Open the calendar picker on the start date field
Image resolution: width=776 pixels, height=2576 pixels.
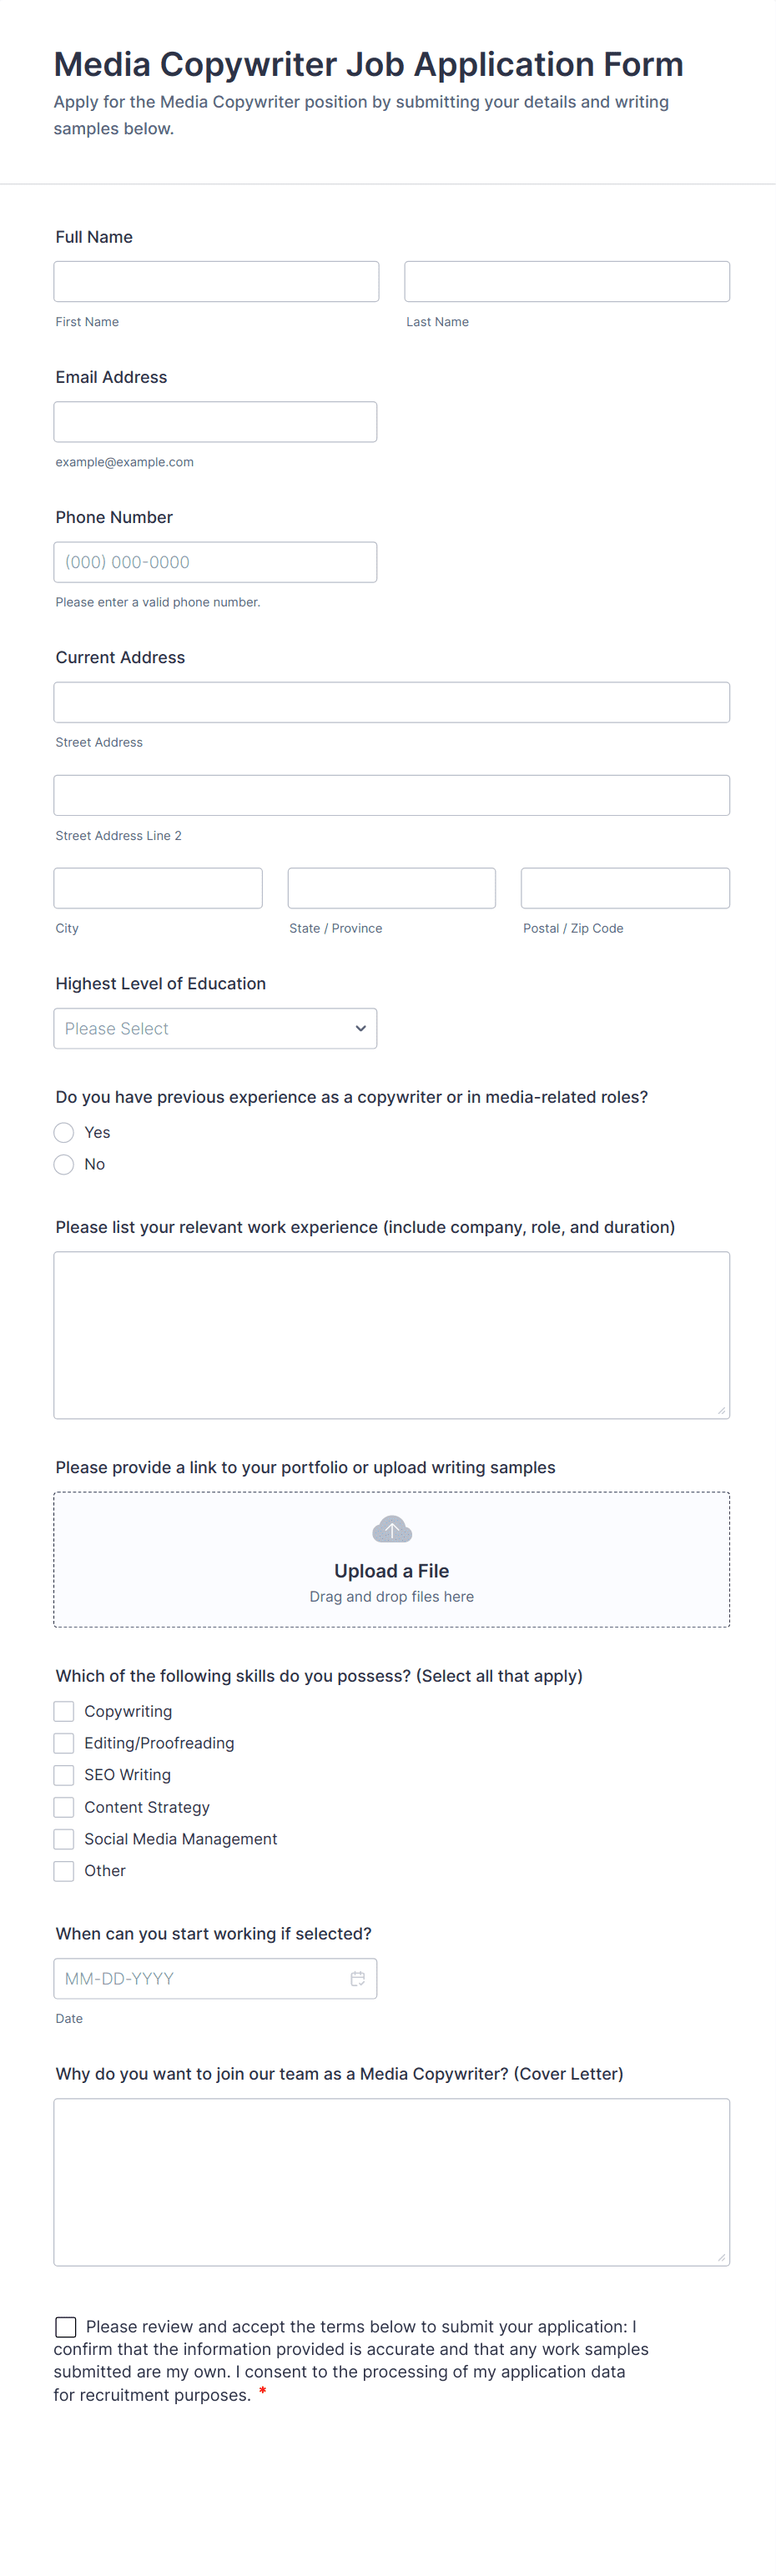[x=358, y=1978]
